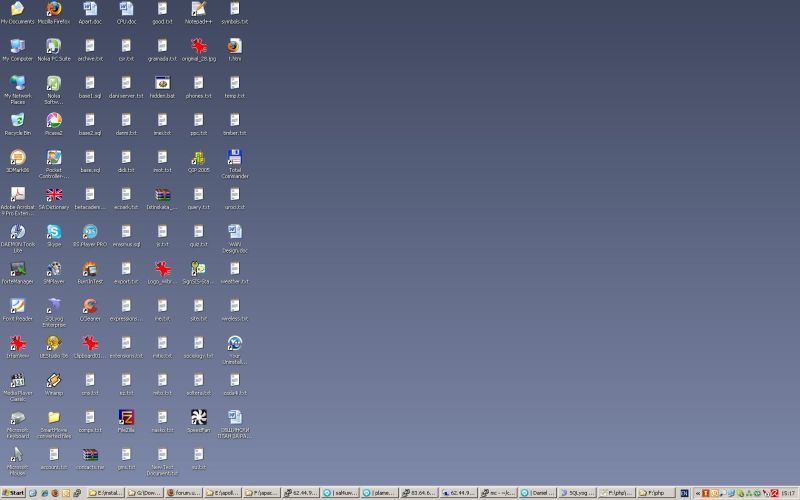Screen dimensions: 800x500
Task: Click the system tray clock
Action: pyautogui.click(x=788, y=493)
